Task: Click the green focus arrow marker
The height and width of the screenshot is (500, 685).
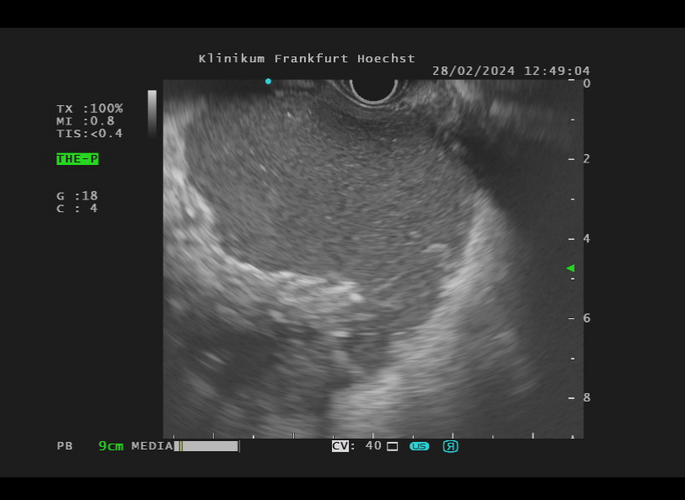Action: coord(570,268)
